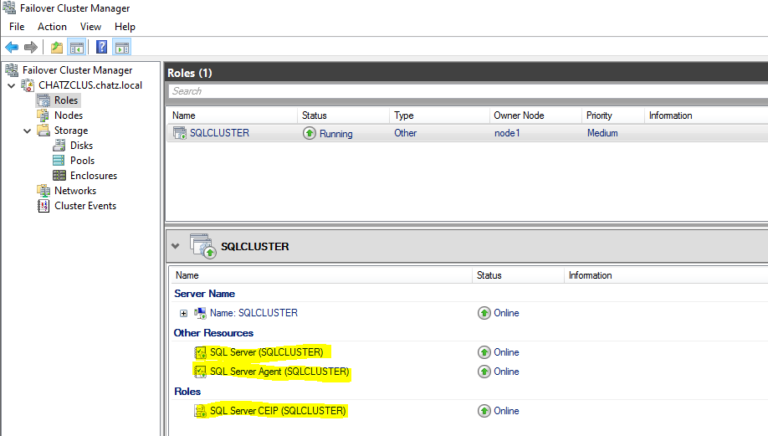The image size is (768, 436).
Task: Select the Networks tree node
Action: point(75,191)
